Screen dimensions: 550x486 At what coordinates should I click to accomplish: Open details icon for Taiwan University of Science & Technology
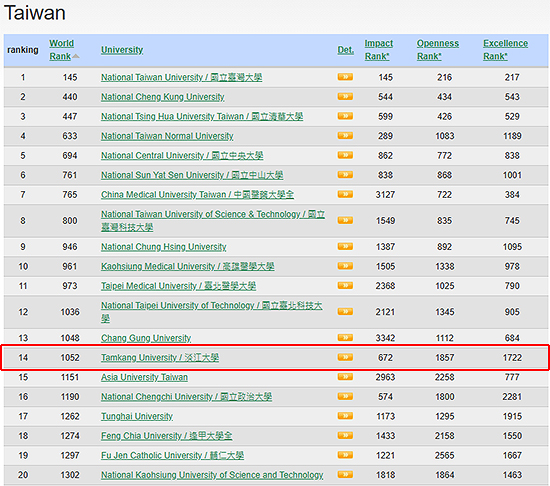(x=345, y=220)
